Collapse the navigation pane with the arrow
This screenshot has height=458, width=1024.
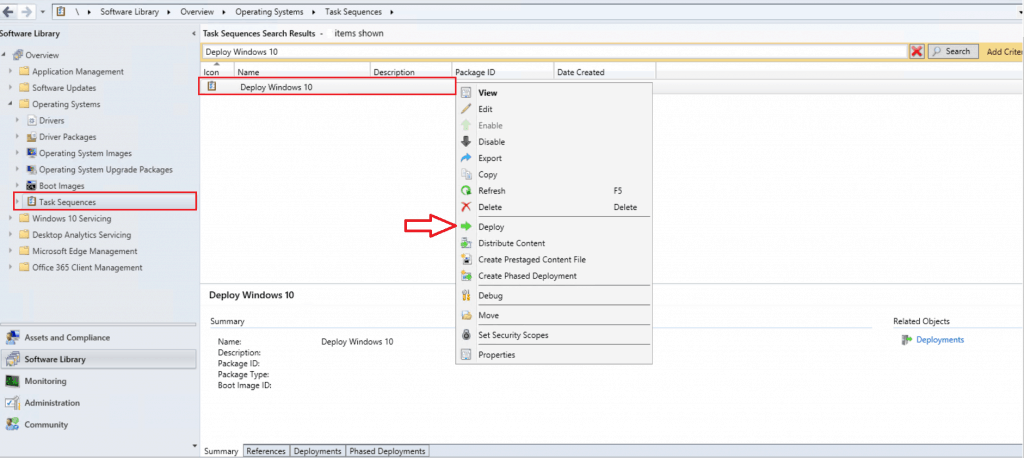[x=194, y=33]
